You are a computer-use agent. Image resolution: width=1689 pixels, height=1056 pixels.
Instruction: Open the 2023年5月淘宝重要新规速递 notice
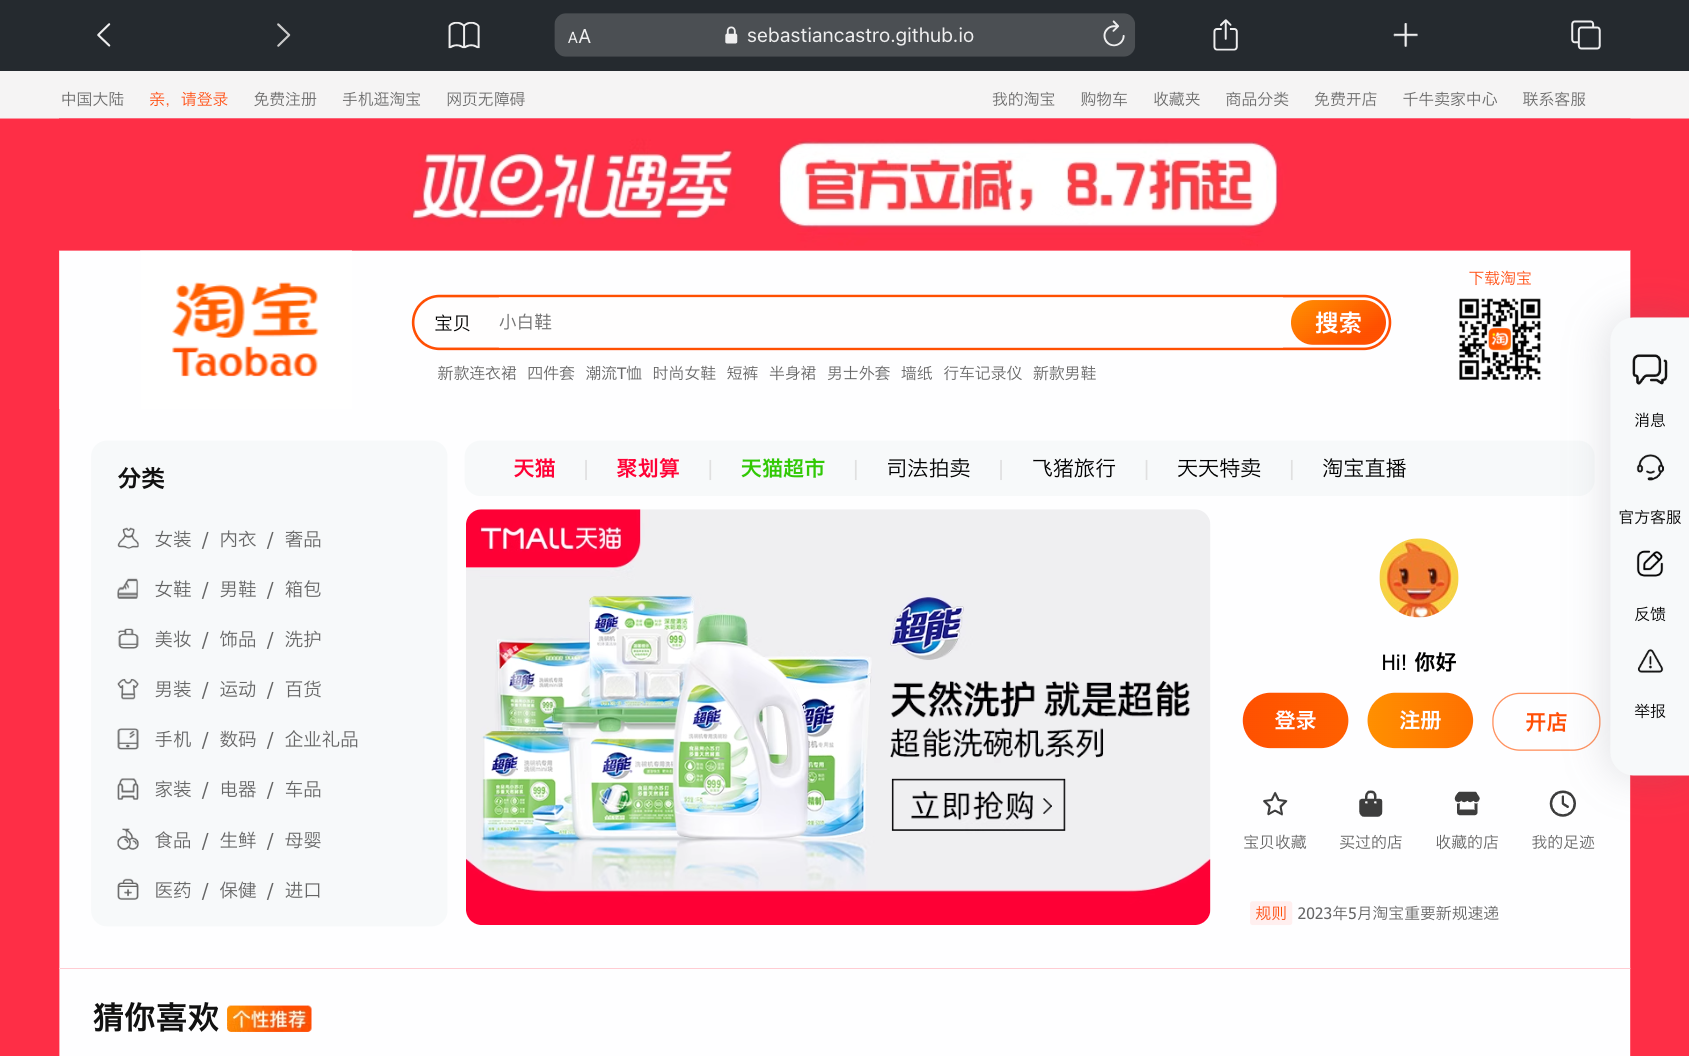(x=1398, y=913)
